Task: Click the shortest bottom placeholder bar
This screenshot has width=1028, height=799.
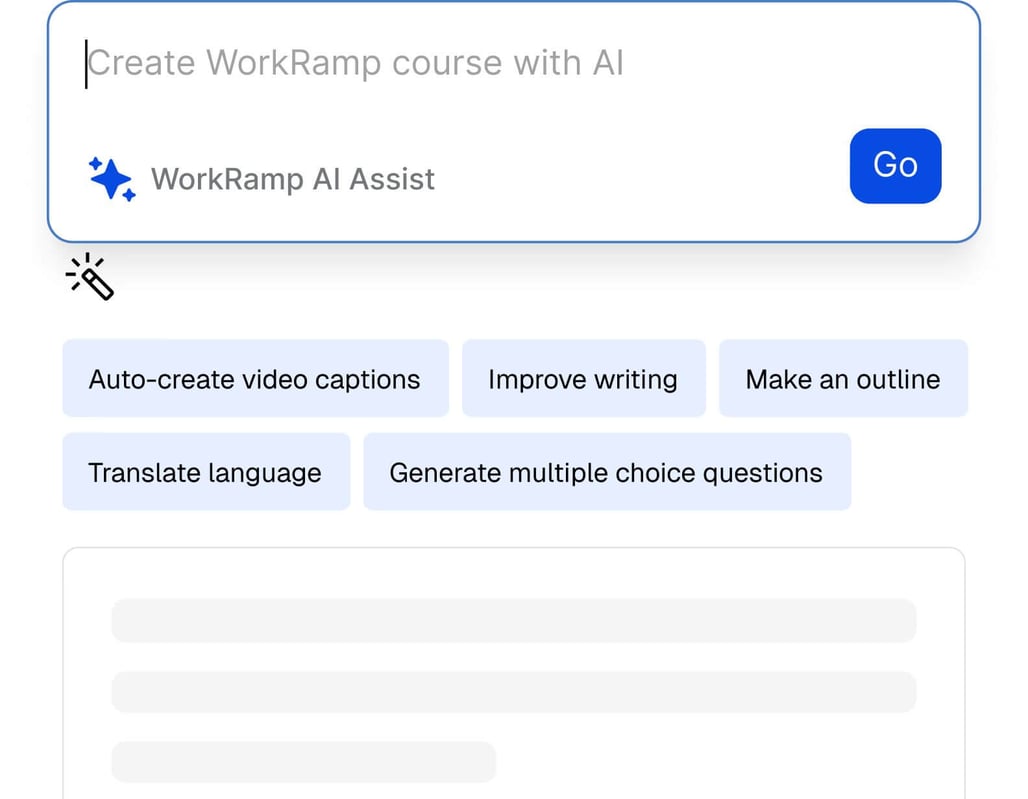Action: [x=304, y=761]
